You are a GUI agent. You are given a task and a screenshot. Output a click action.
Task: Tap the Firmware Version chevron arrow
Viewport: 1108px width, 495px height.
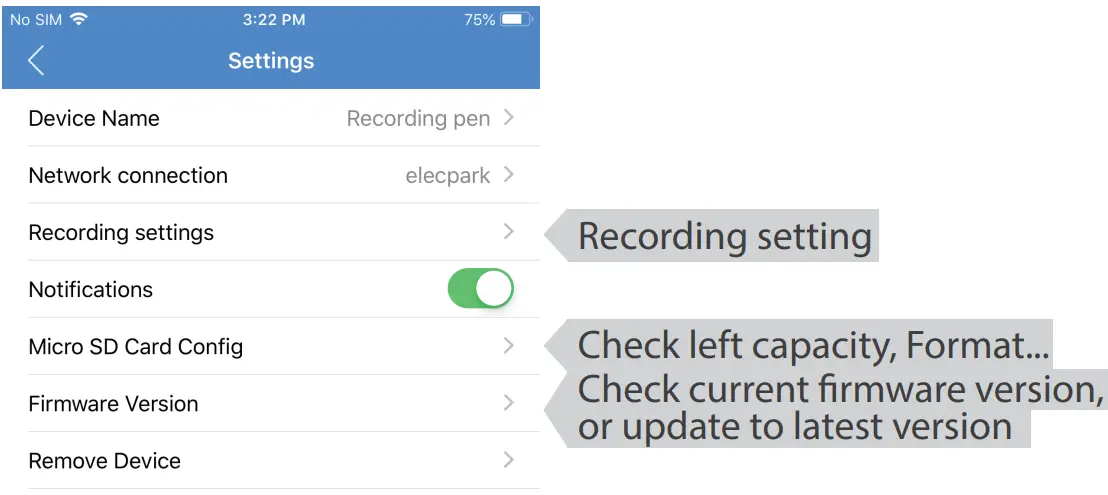(x=509, y=403)
